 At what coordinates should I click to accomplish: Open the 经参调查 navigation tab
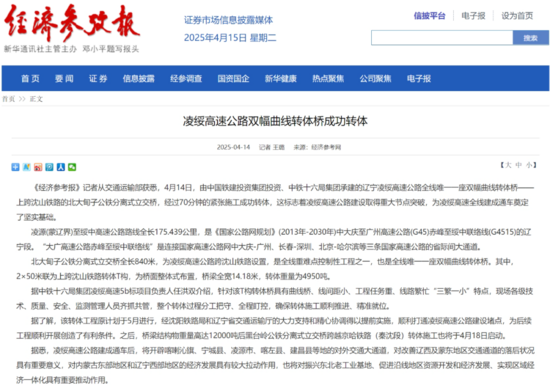[x=186, y=79]
